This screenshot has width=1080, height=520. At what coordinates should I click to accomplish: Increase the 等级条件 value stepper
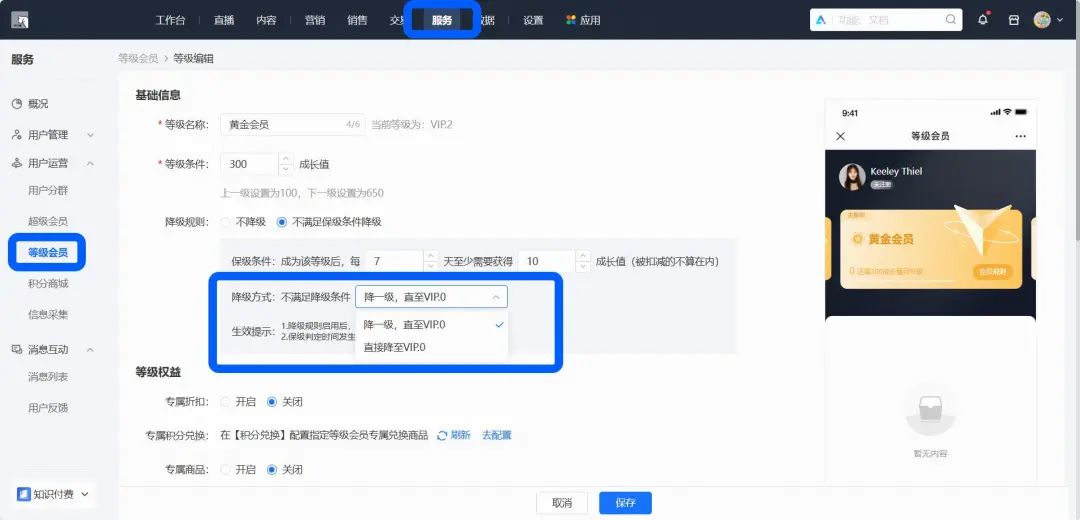(286, 159)
